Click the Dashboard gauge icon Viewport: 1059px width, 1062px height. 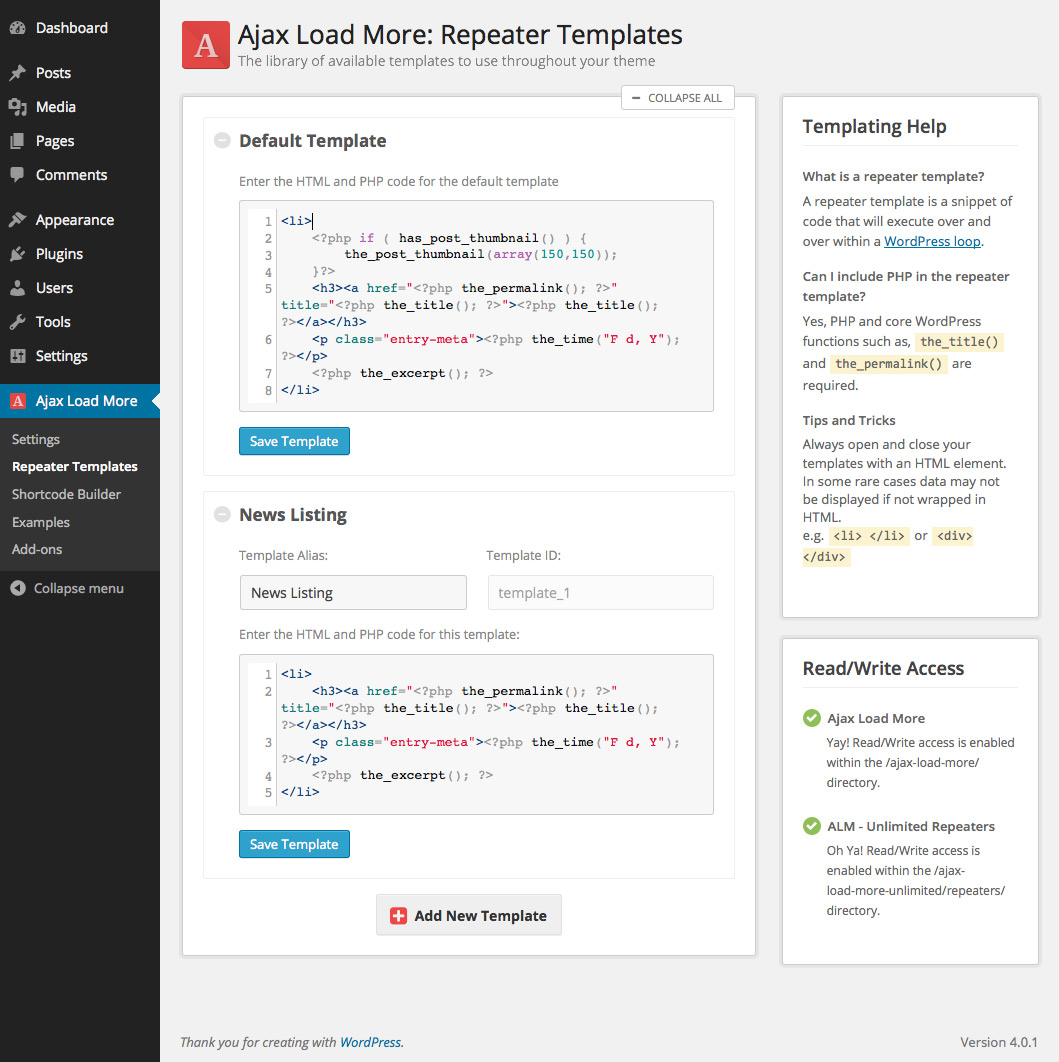(17, 28)
